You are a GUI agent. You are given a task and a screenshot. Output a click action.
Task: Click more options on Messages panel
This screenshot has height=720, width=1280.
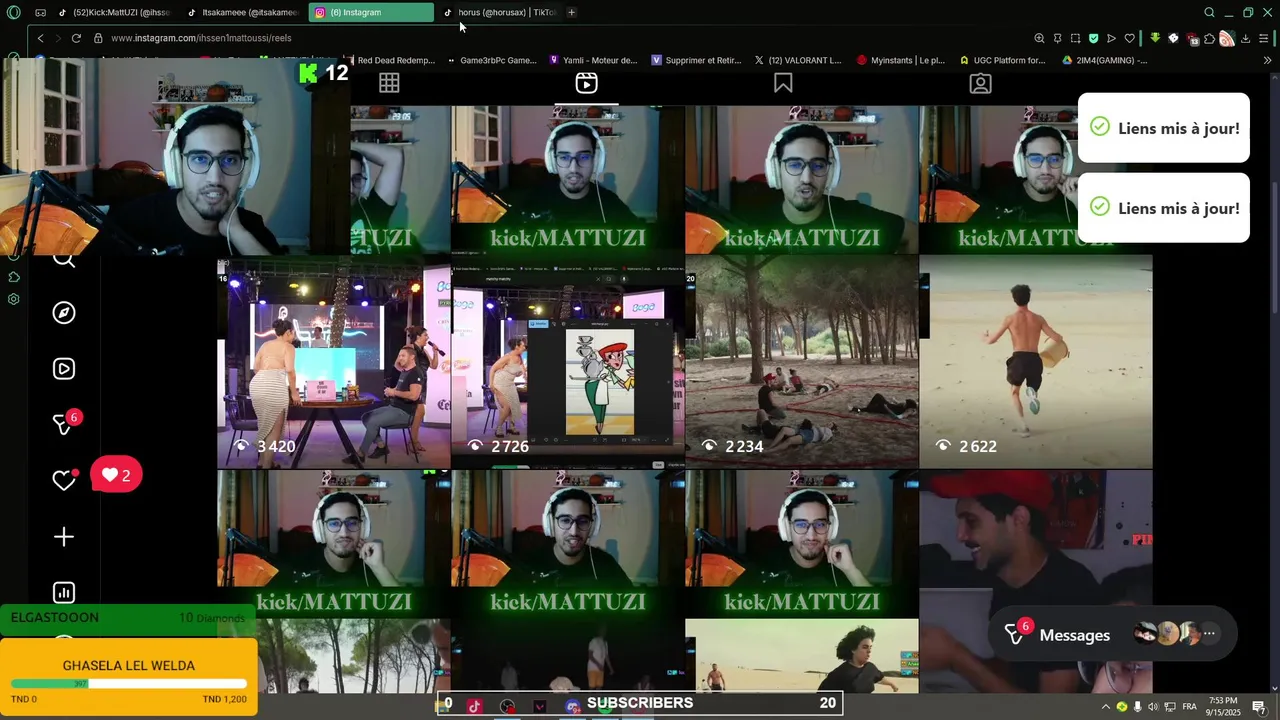pyautogui.click(x=1209, y=634)
